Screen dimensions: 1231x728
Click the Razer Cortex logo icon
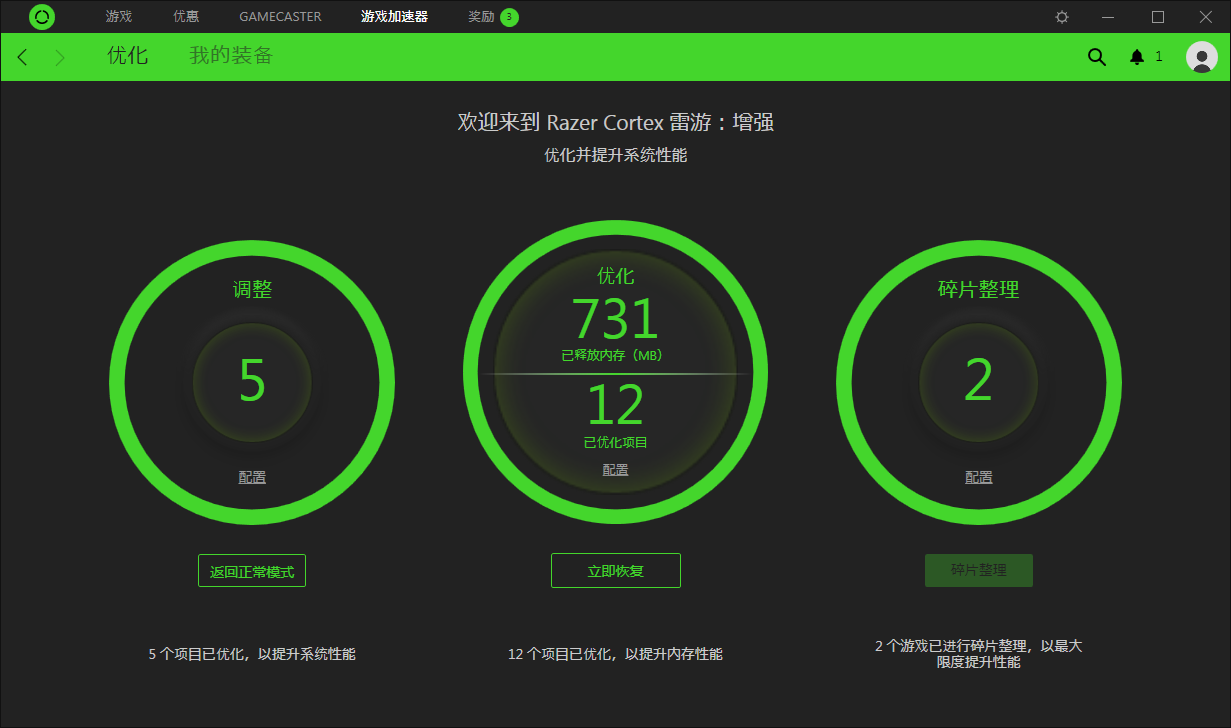[x=42, y=17]
